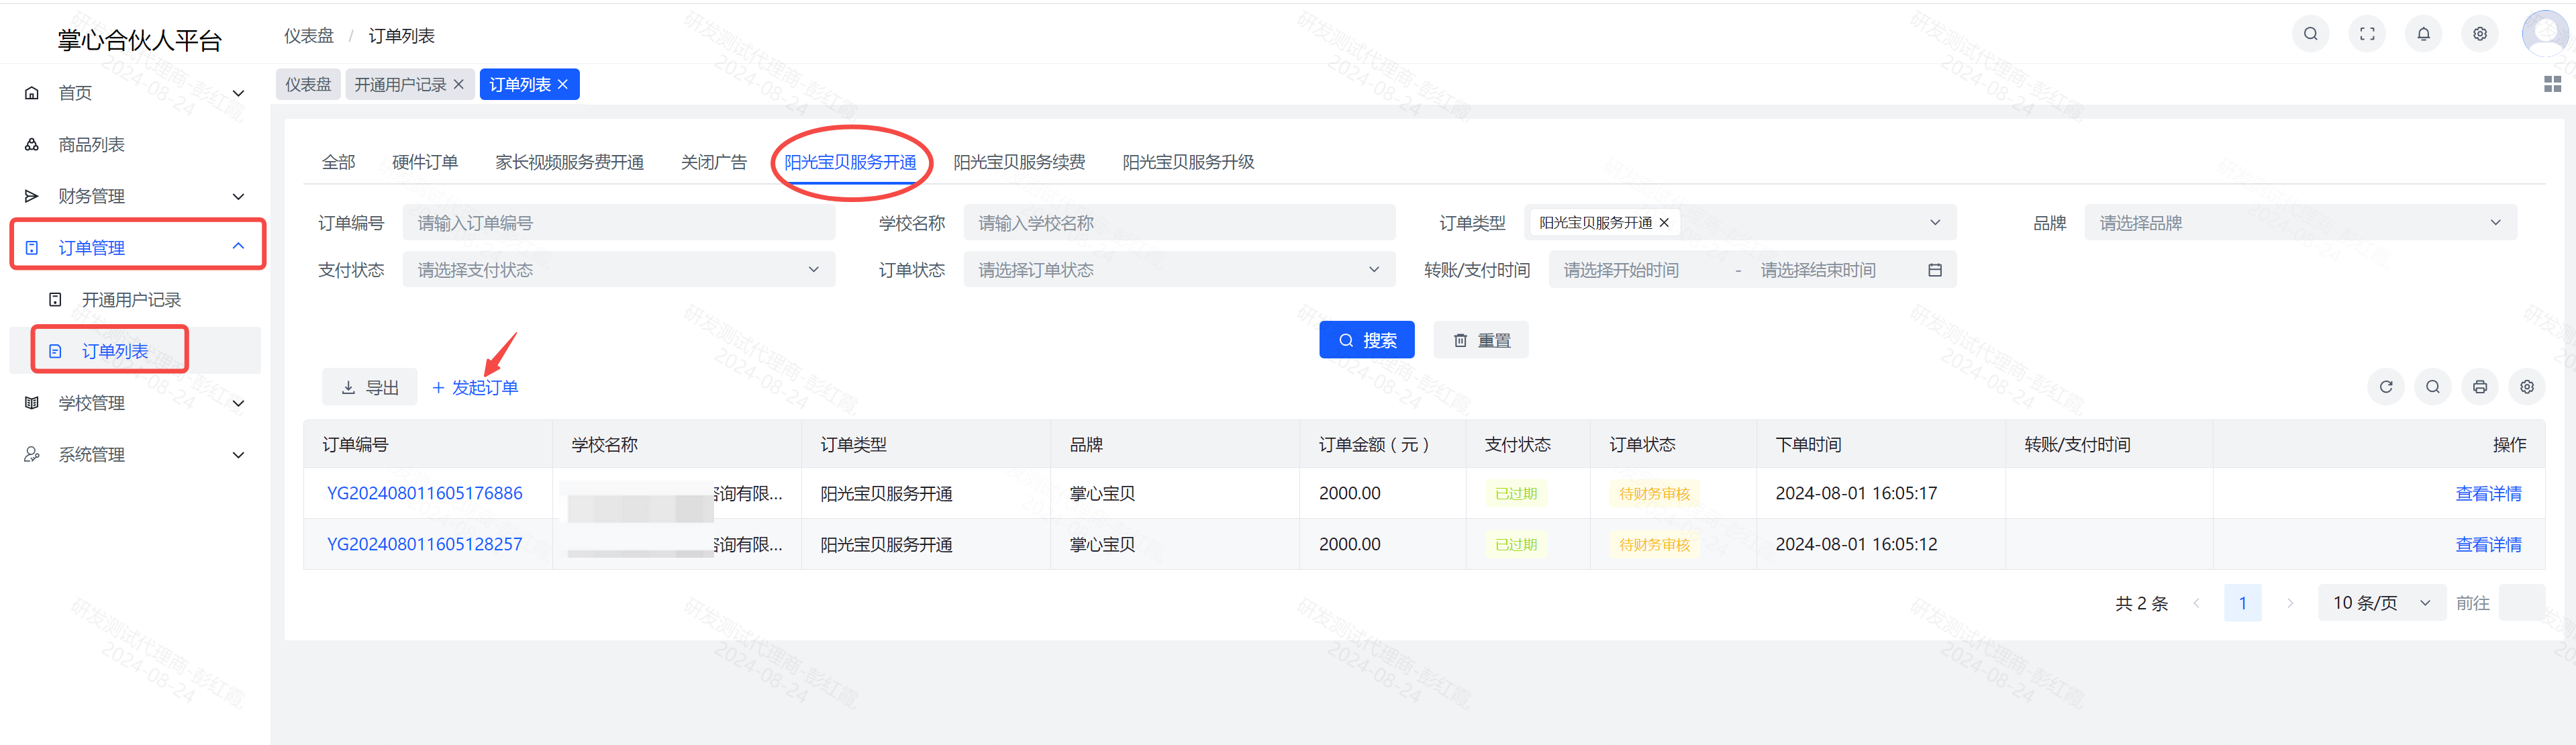This screenshot has width=2576, height=745.
Task: Open table column settings gear icon
Action: click(2526, 387)
